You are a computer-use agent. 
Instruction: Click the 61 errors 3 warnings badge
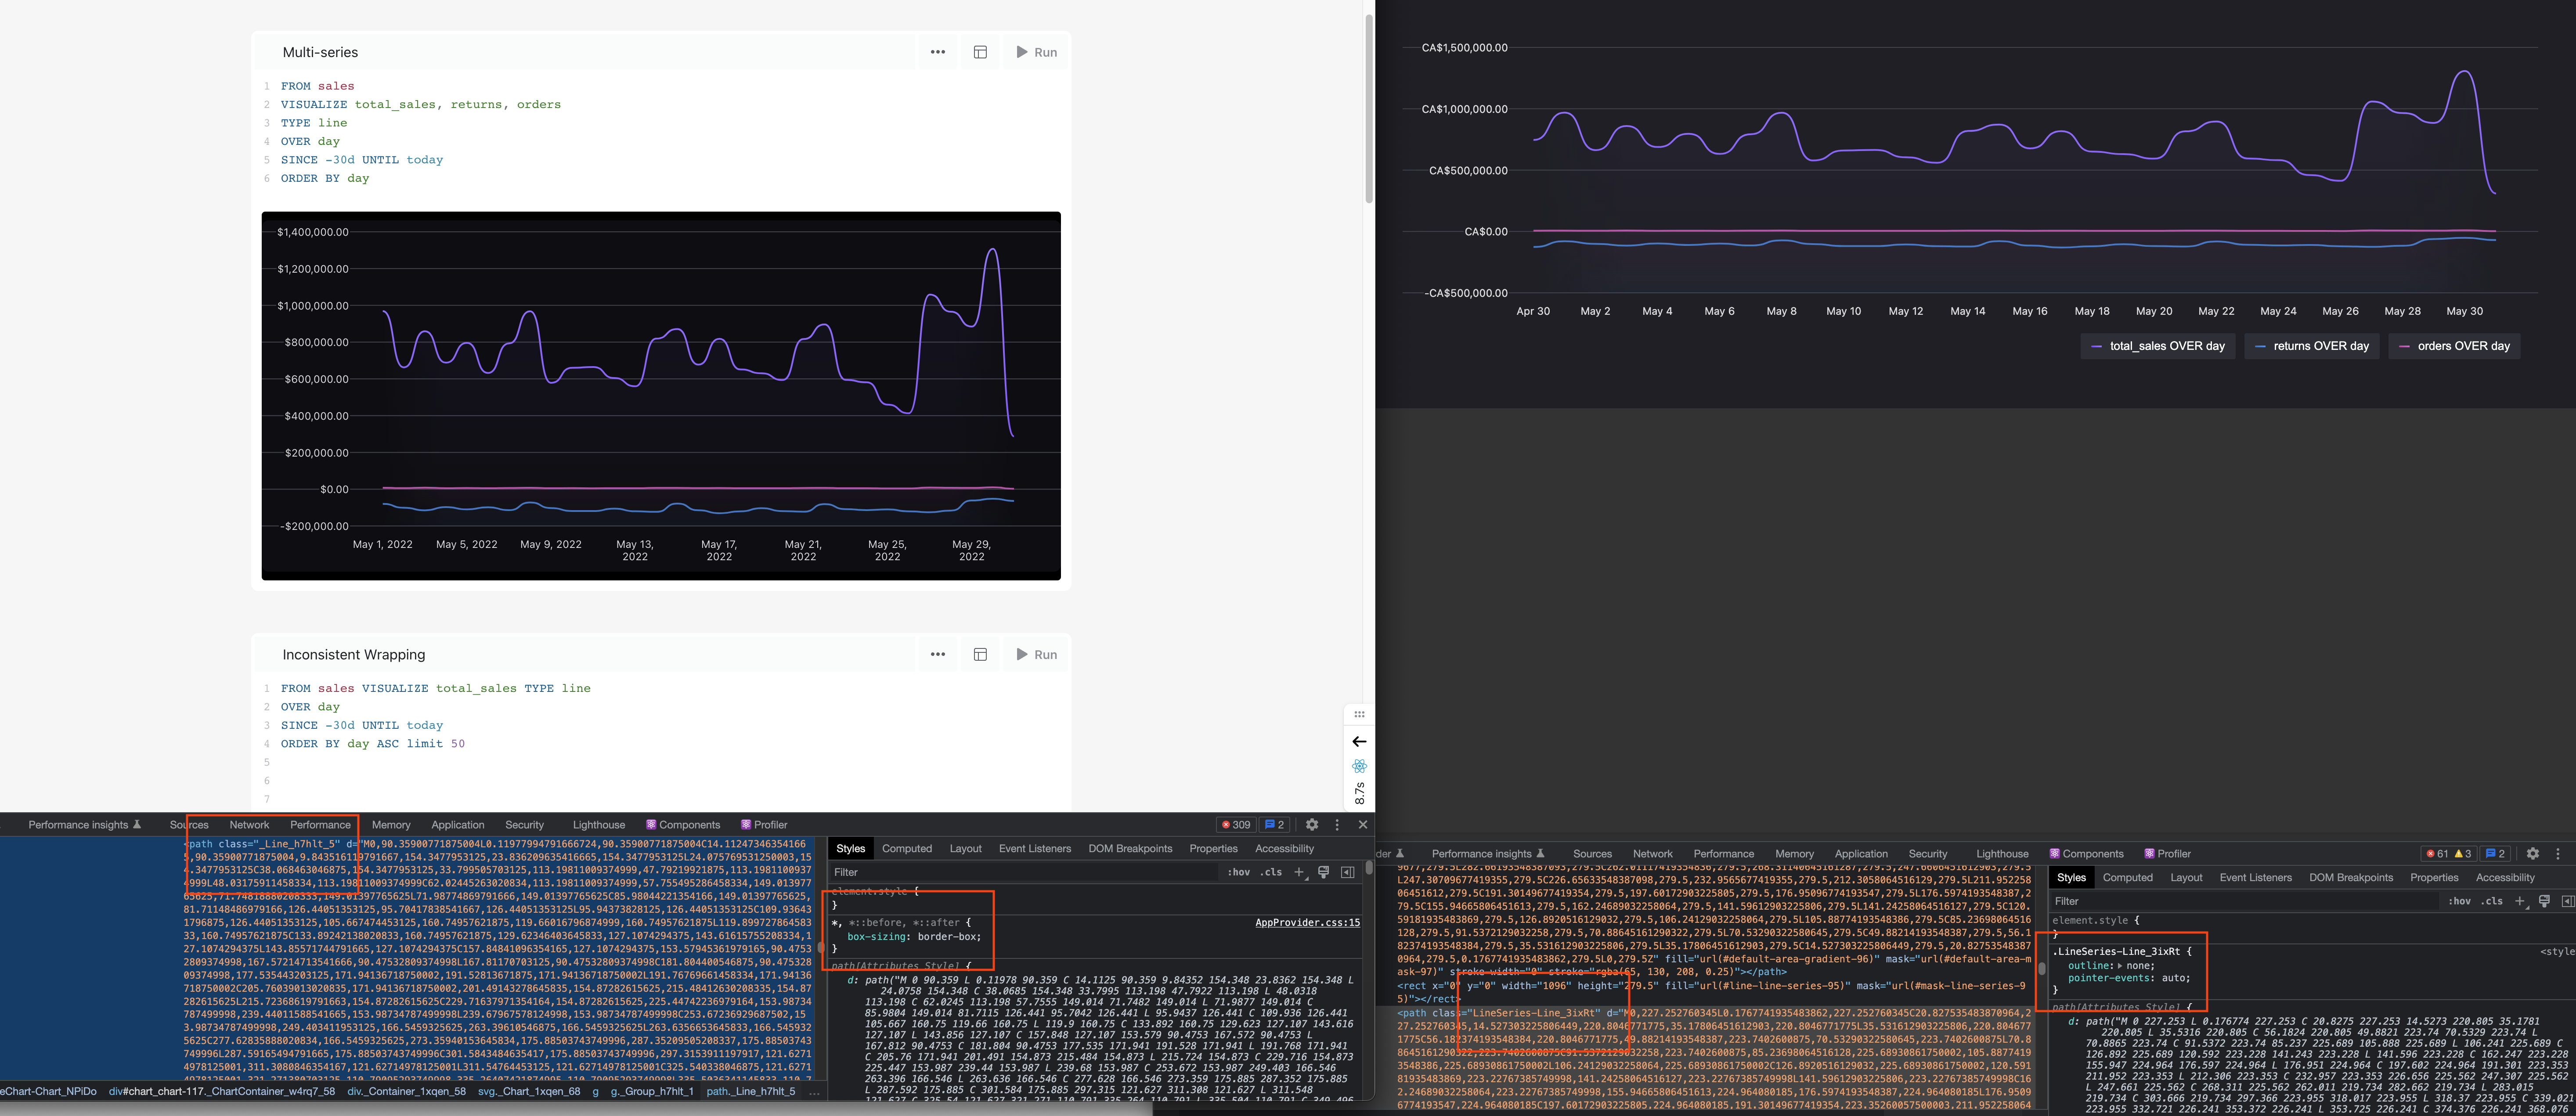point(2448,853)
